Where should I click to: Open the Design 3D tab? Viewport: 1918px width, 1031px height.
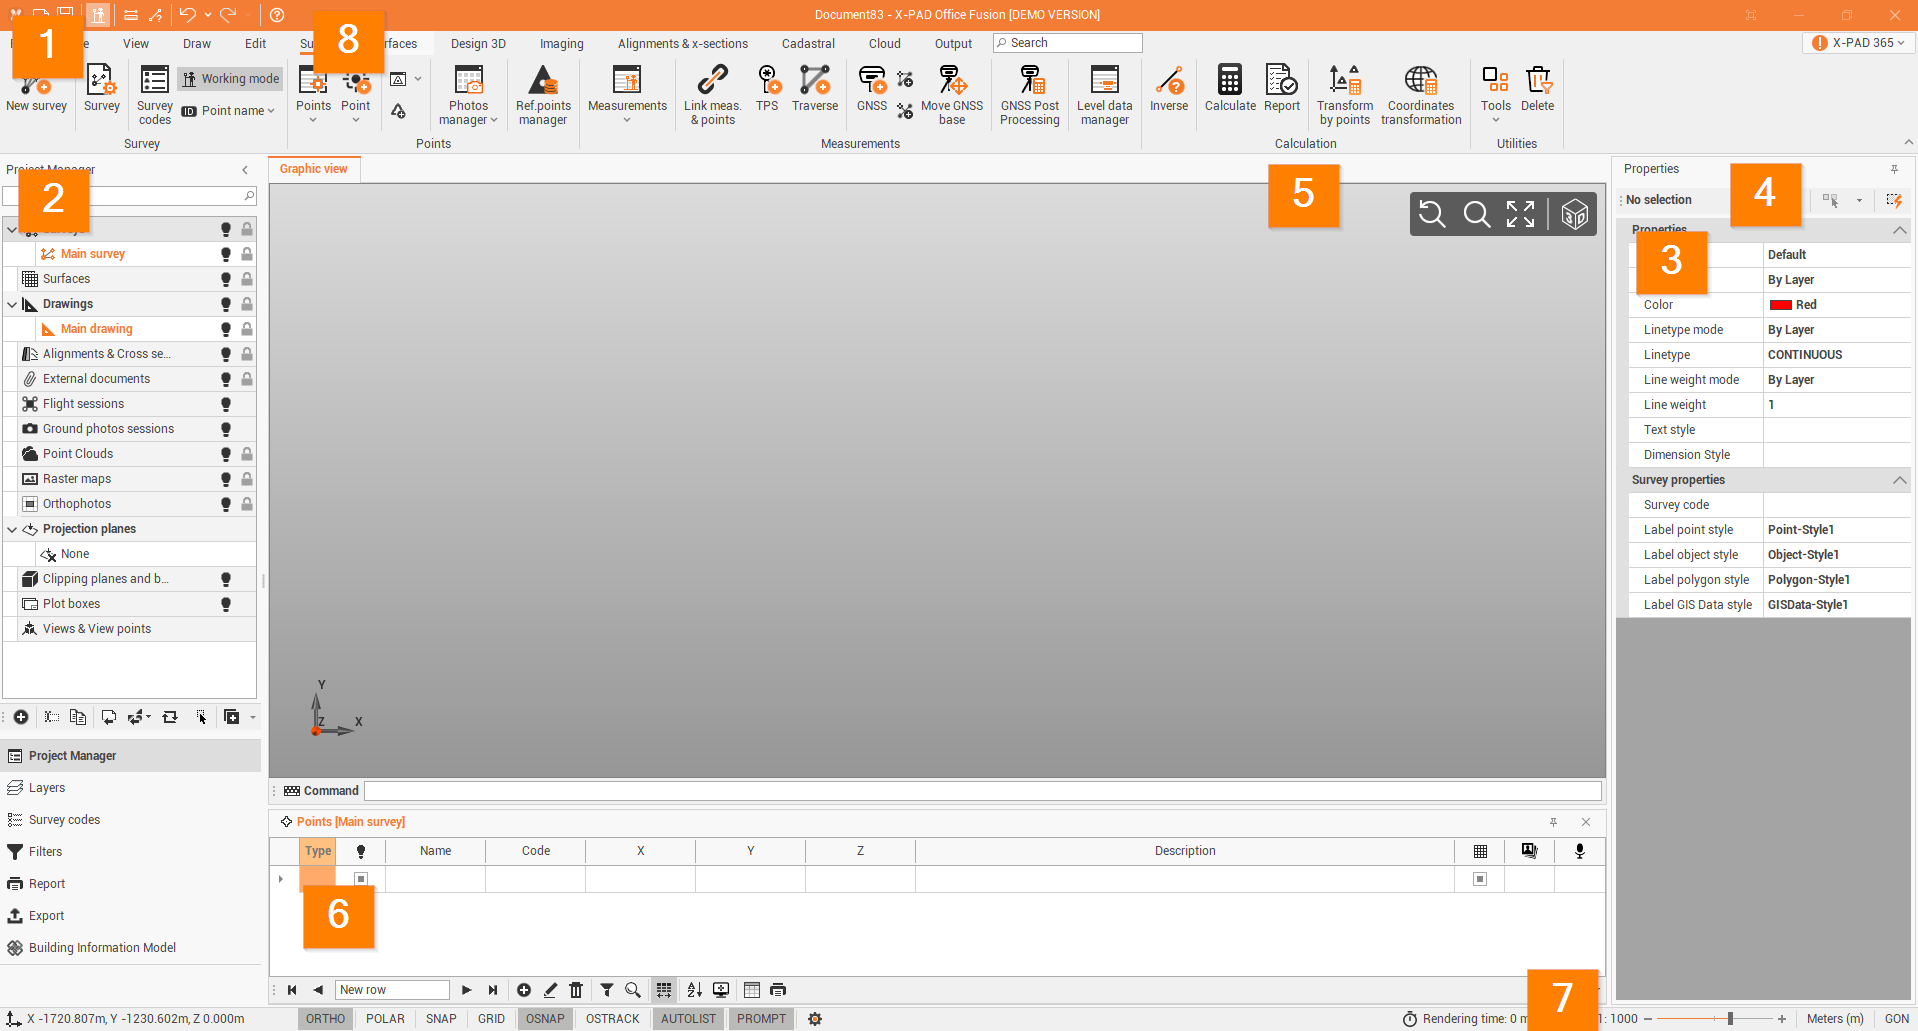click(x=478, y=44)
